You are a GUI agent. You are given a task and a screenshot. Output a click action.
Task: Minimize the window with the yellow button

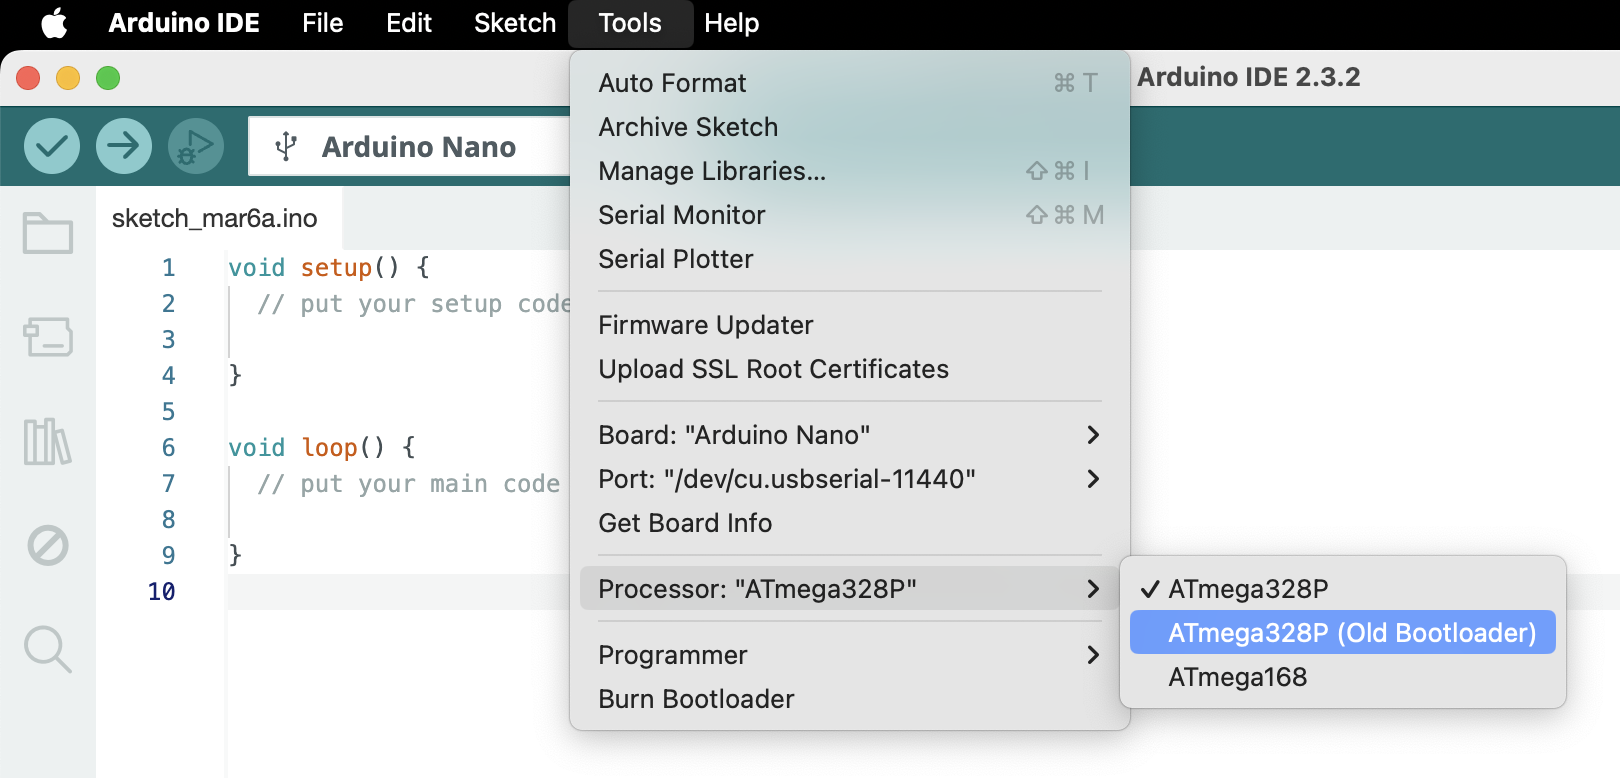[68, 78]
